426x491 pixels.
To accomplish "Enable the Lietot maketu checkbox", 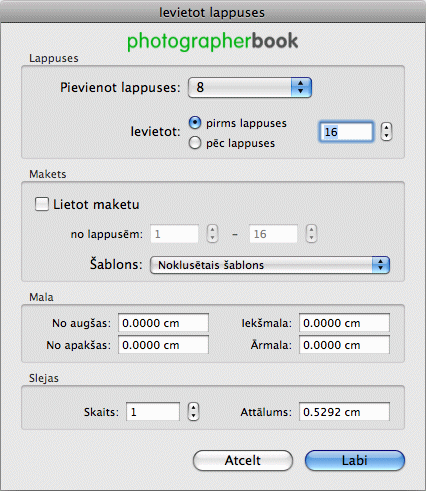I will point(42,204).
